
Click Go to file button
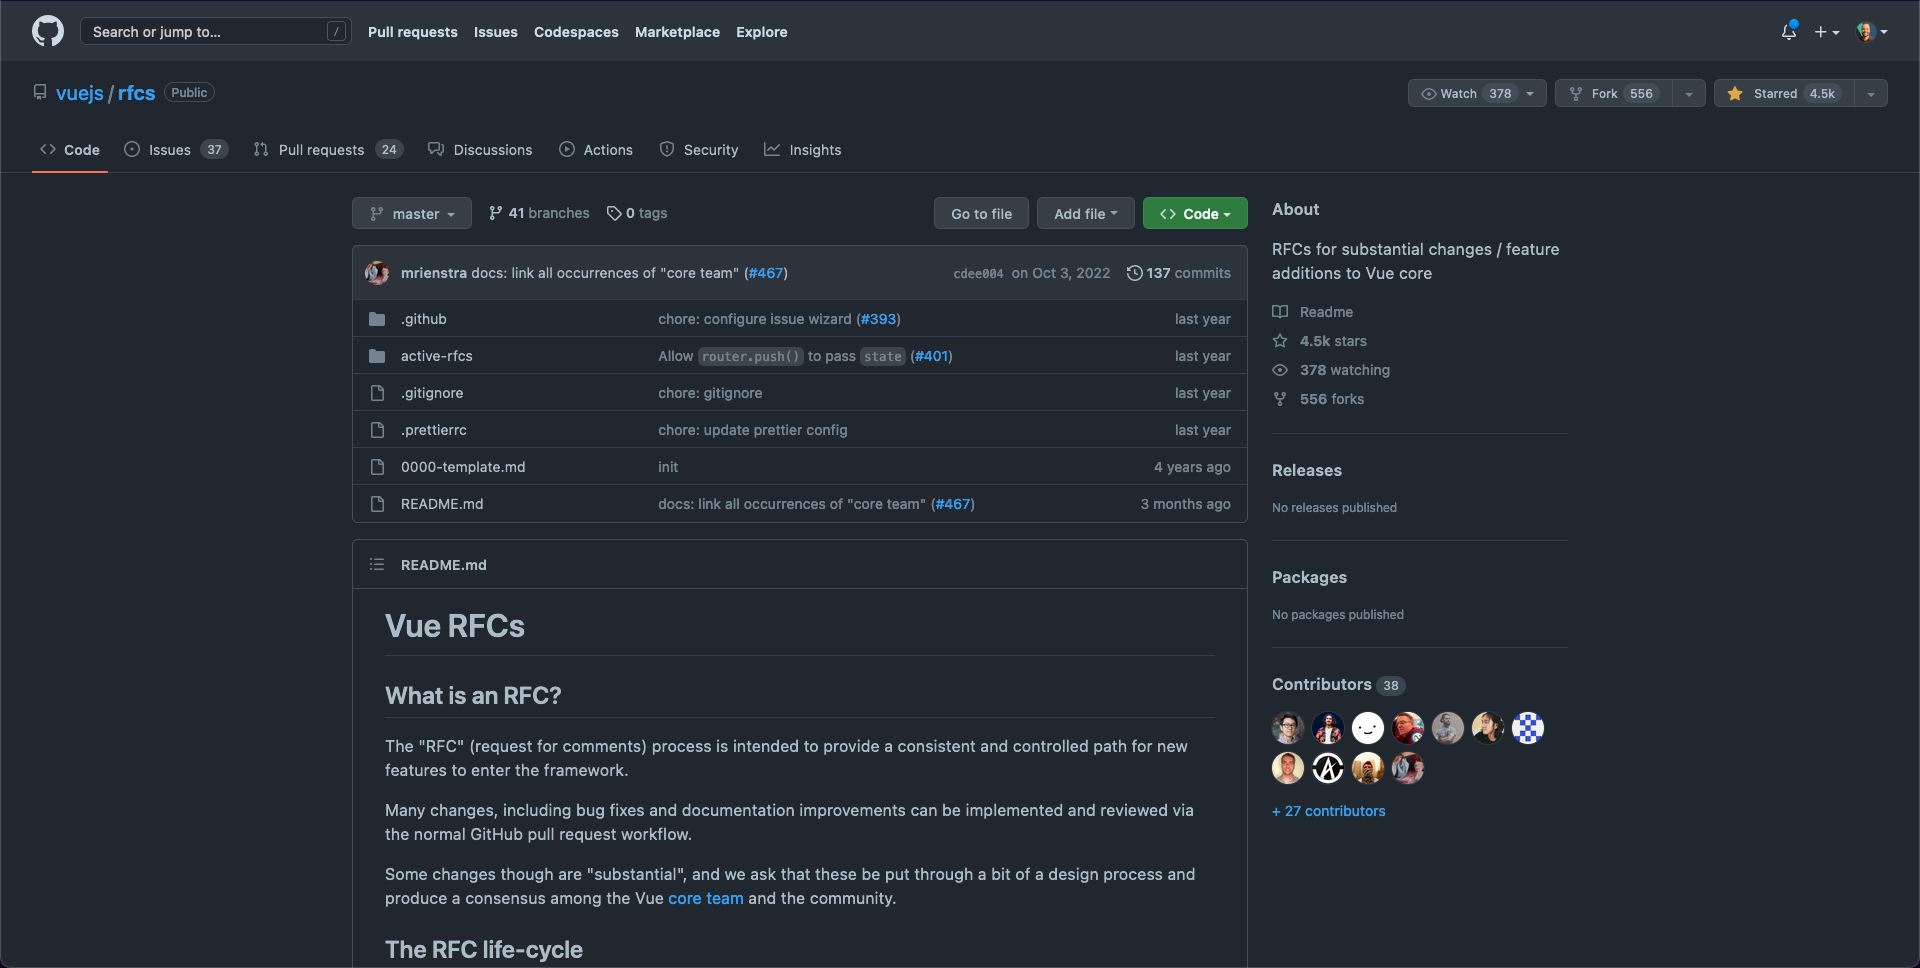point(981,213)
